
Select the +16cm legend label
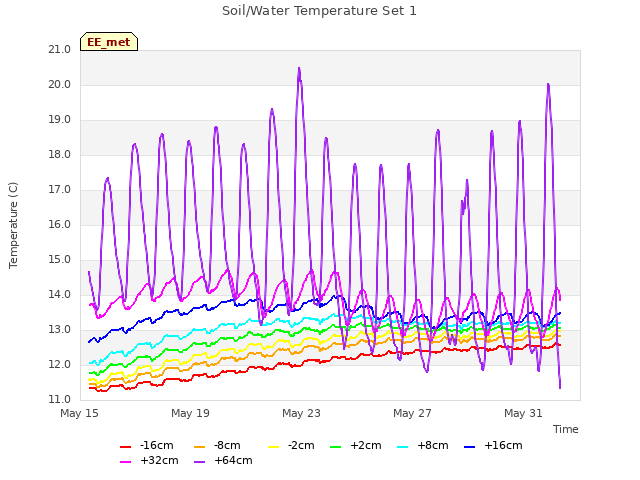503,445
